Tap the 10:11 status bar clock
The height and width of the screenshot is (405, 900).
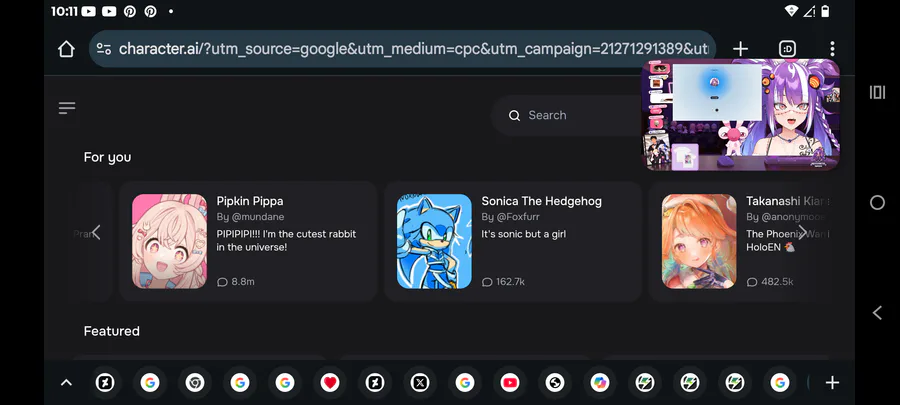64,11
